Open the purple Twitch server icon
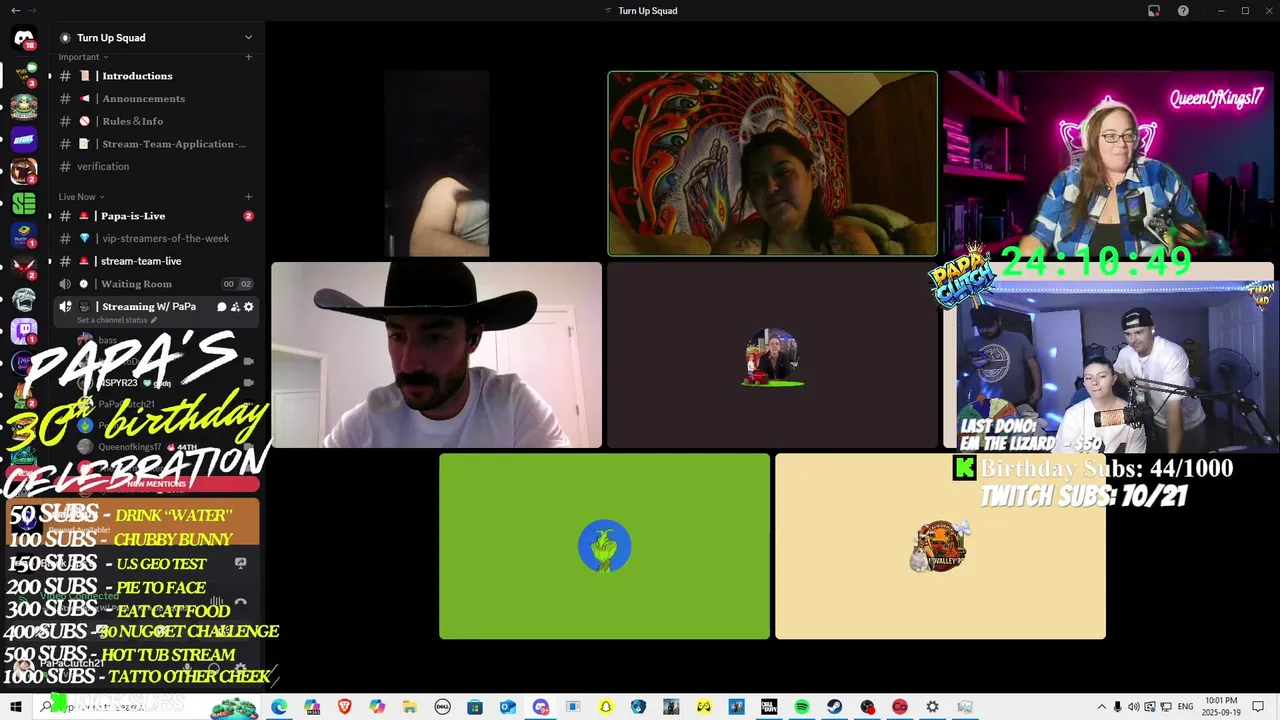 tap(24, 329)
